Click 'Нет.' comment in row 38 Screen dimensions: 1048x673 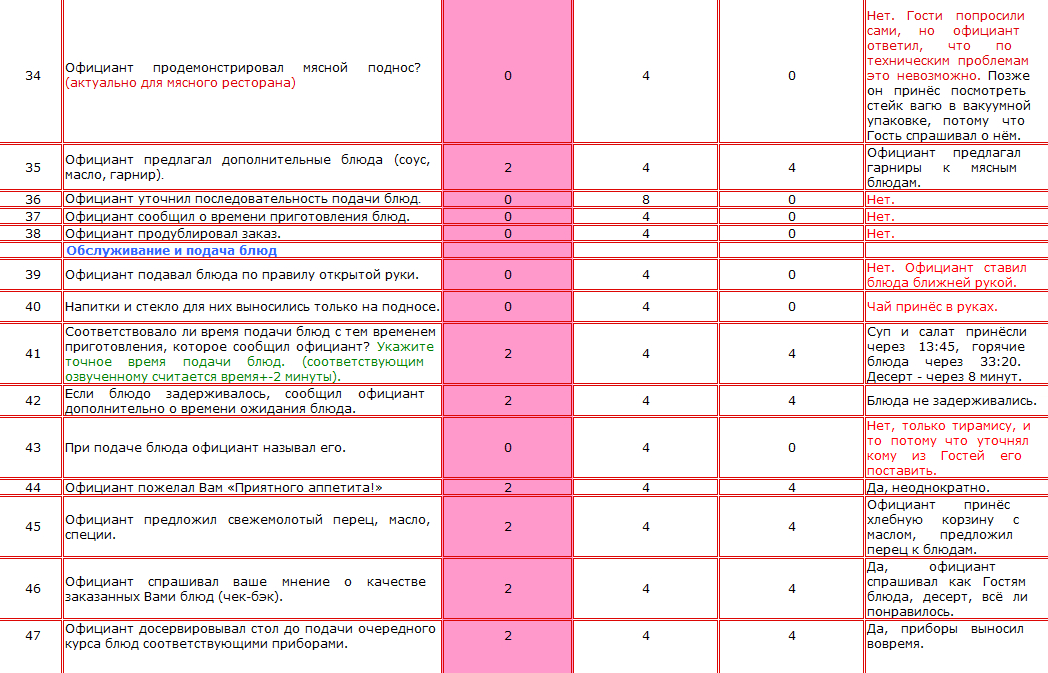[x=880, y=234]
